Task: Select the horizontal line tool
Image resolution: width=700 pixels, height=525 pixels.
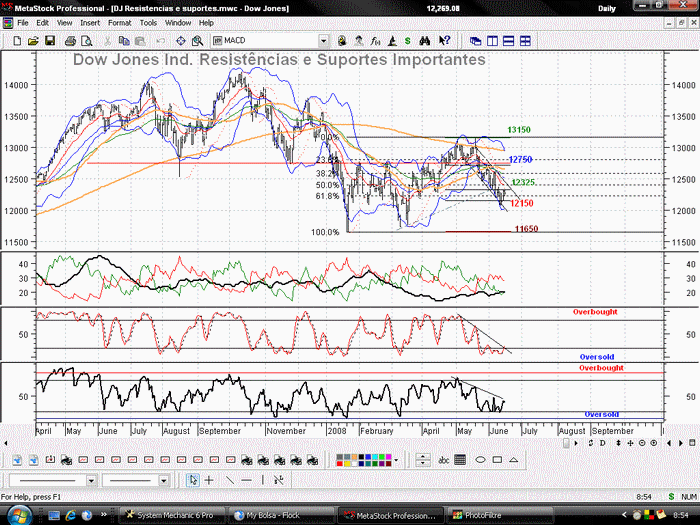Action: [246, 480]
